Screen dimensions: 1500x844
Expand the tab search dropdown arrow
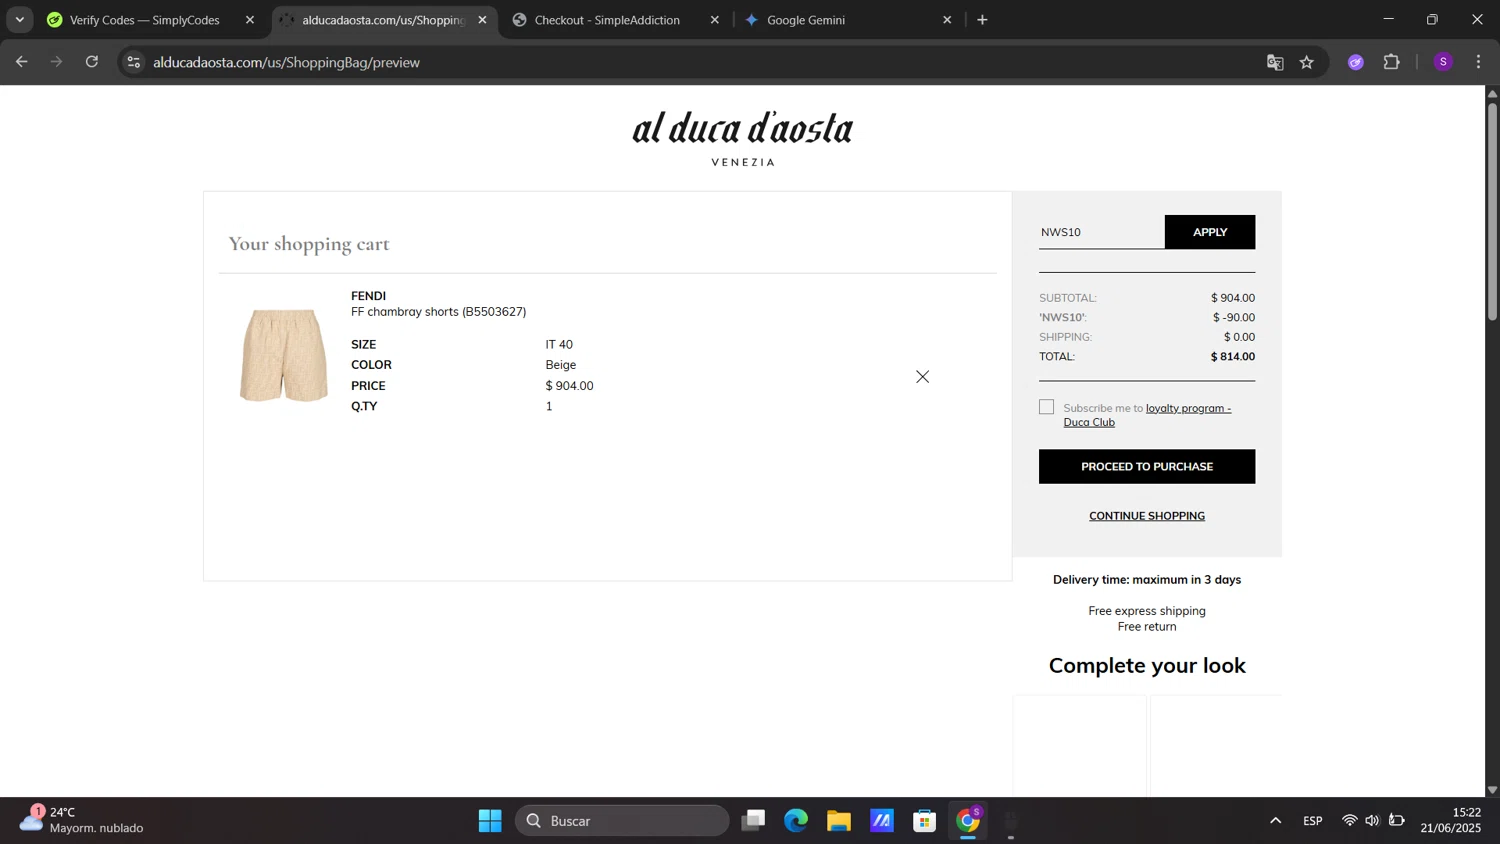pyautogui.click(x=19, y=20)
